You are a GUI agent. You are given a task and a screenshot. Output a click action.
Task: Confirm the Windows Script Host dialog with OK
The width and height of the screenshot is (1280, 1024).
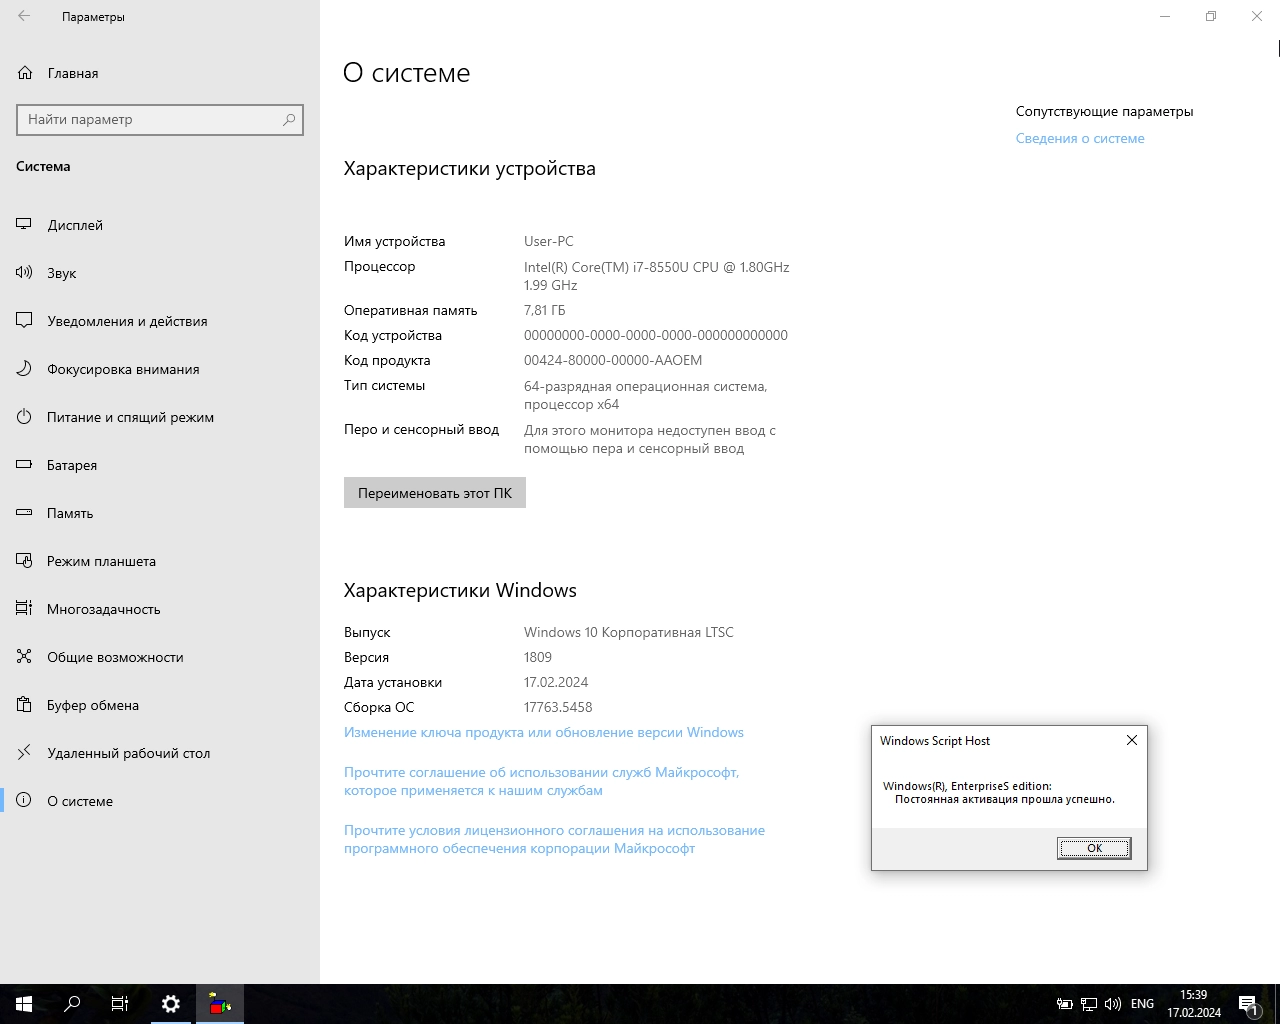[x=1094, y=848]
